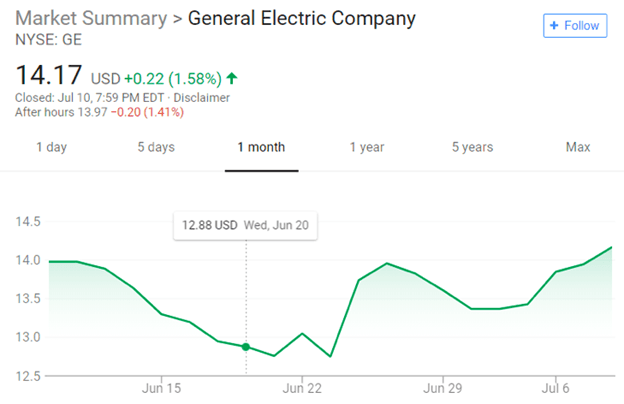Open the 1 month tab
The height and width of the screenshot is (404, 624).
pyautogui.click(x=261, y=147)
